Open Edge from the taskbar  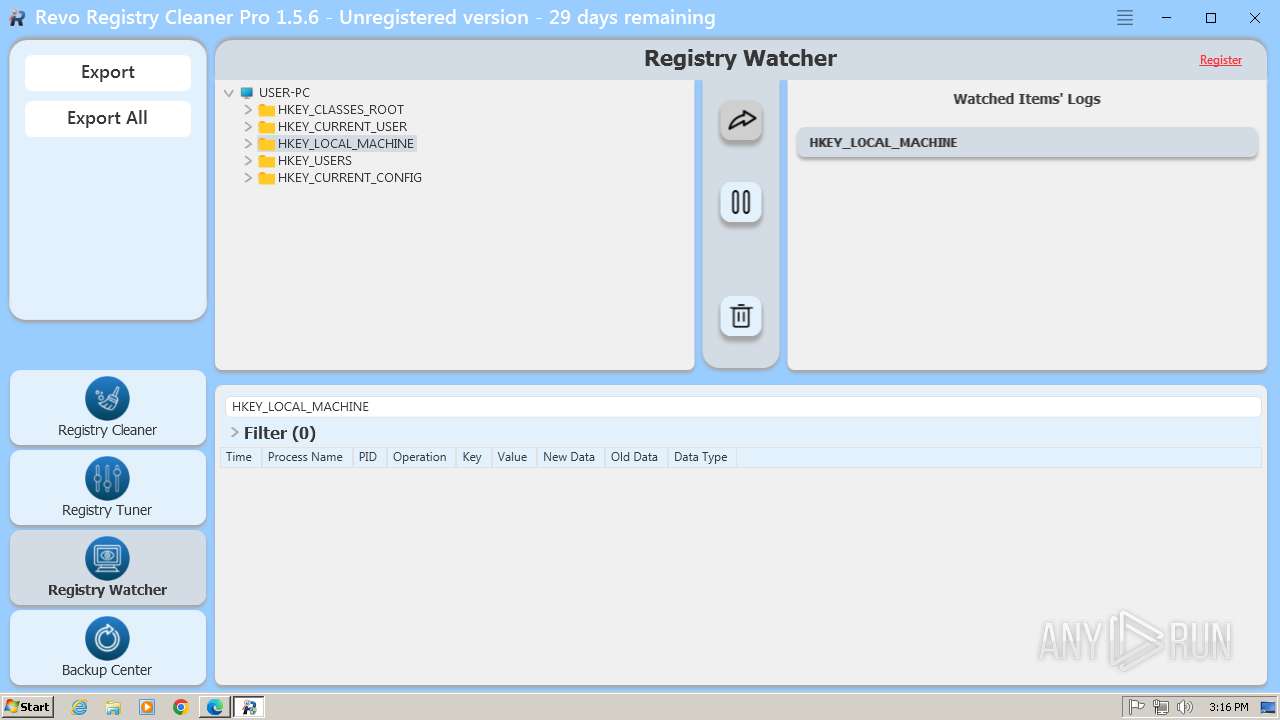(215, 707)
